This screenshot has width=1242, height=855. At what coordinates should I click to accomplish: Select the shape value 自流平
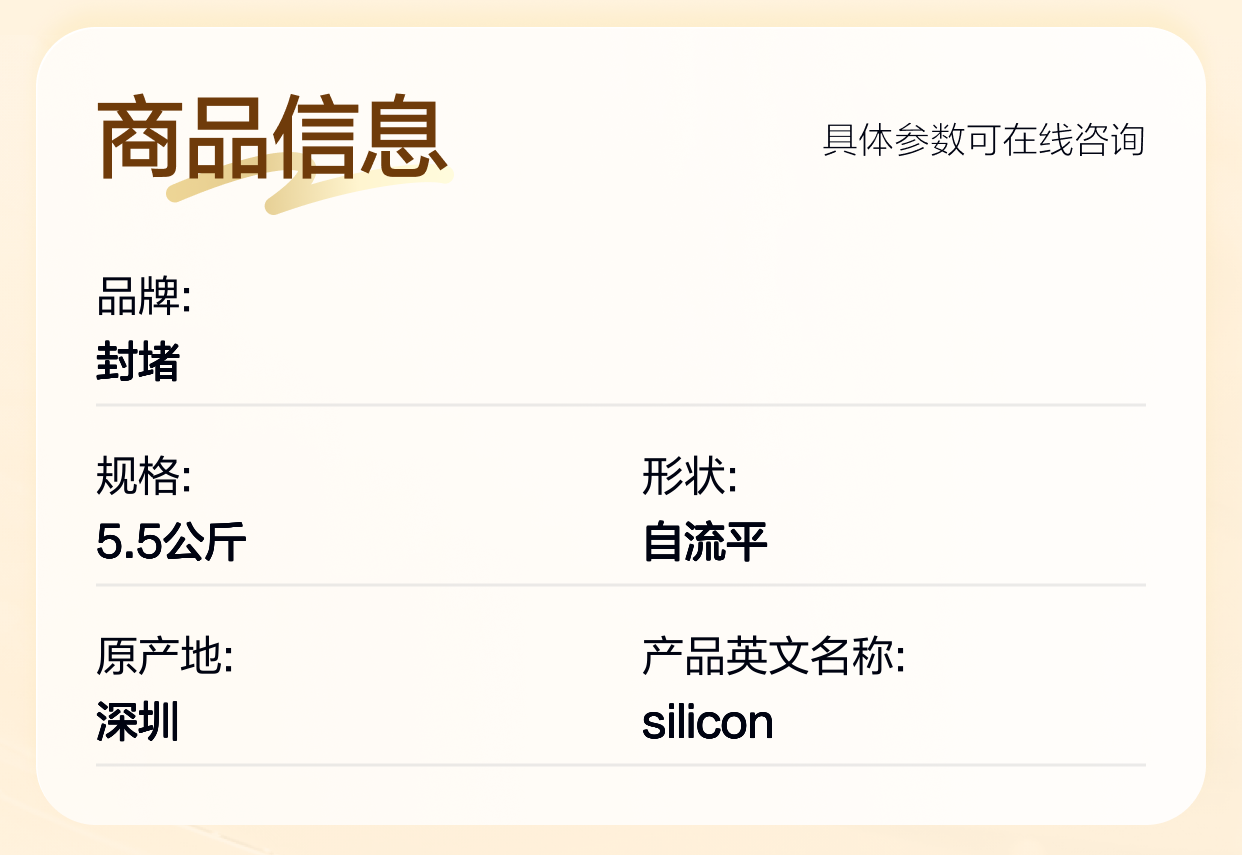(704, 542)
